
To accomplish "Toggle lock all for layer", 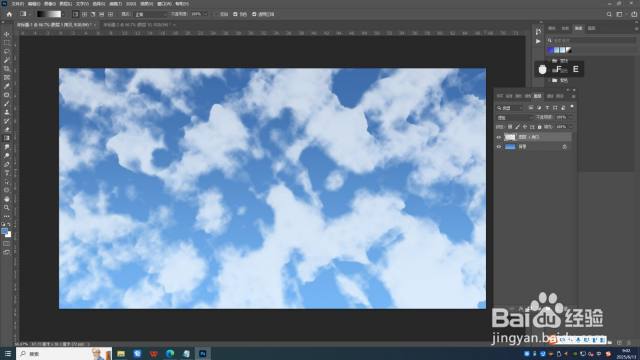I will pos(540,127).
